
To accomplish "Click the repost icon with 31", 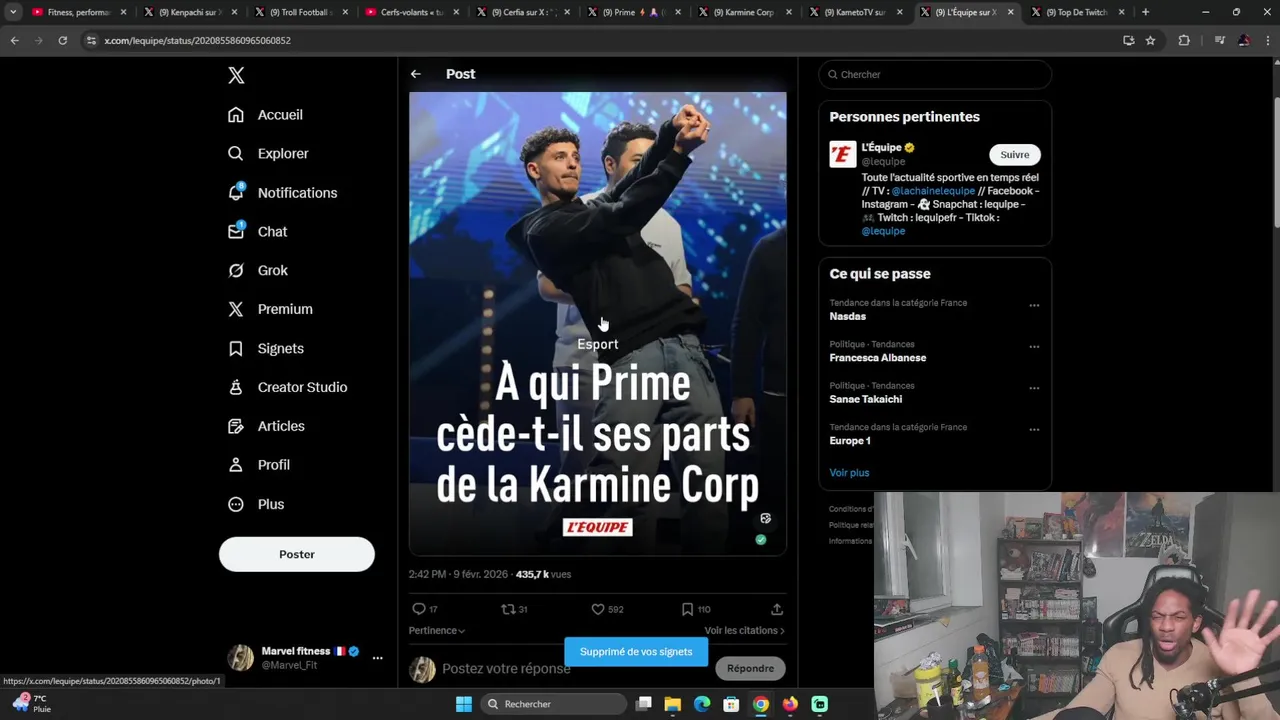I will [508, 609].
